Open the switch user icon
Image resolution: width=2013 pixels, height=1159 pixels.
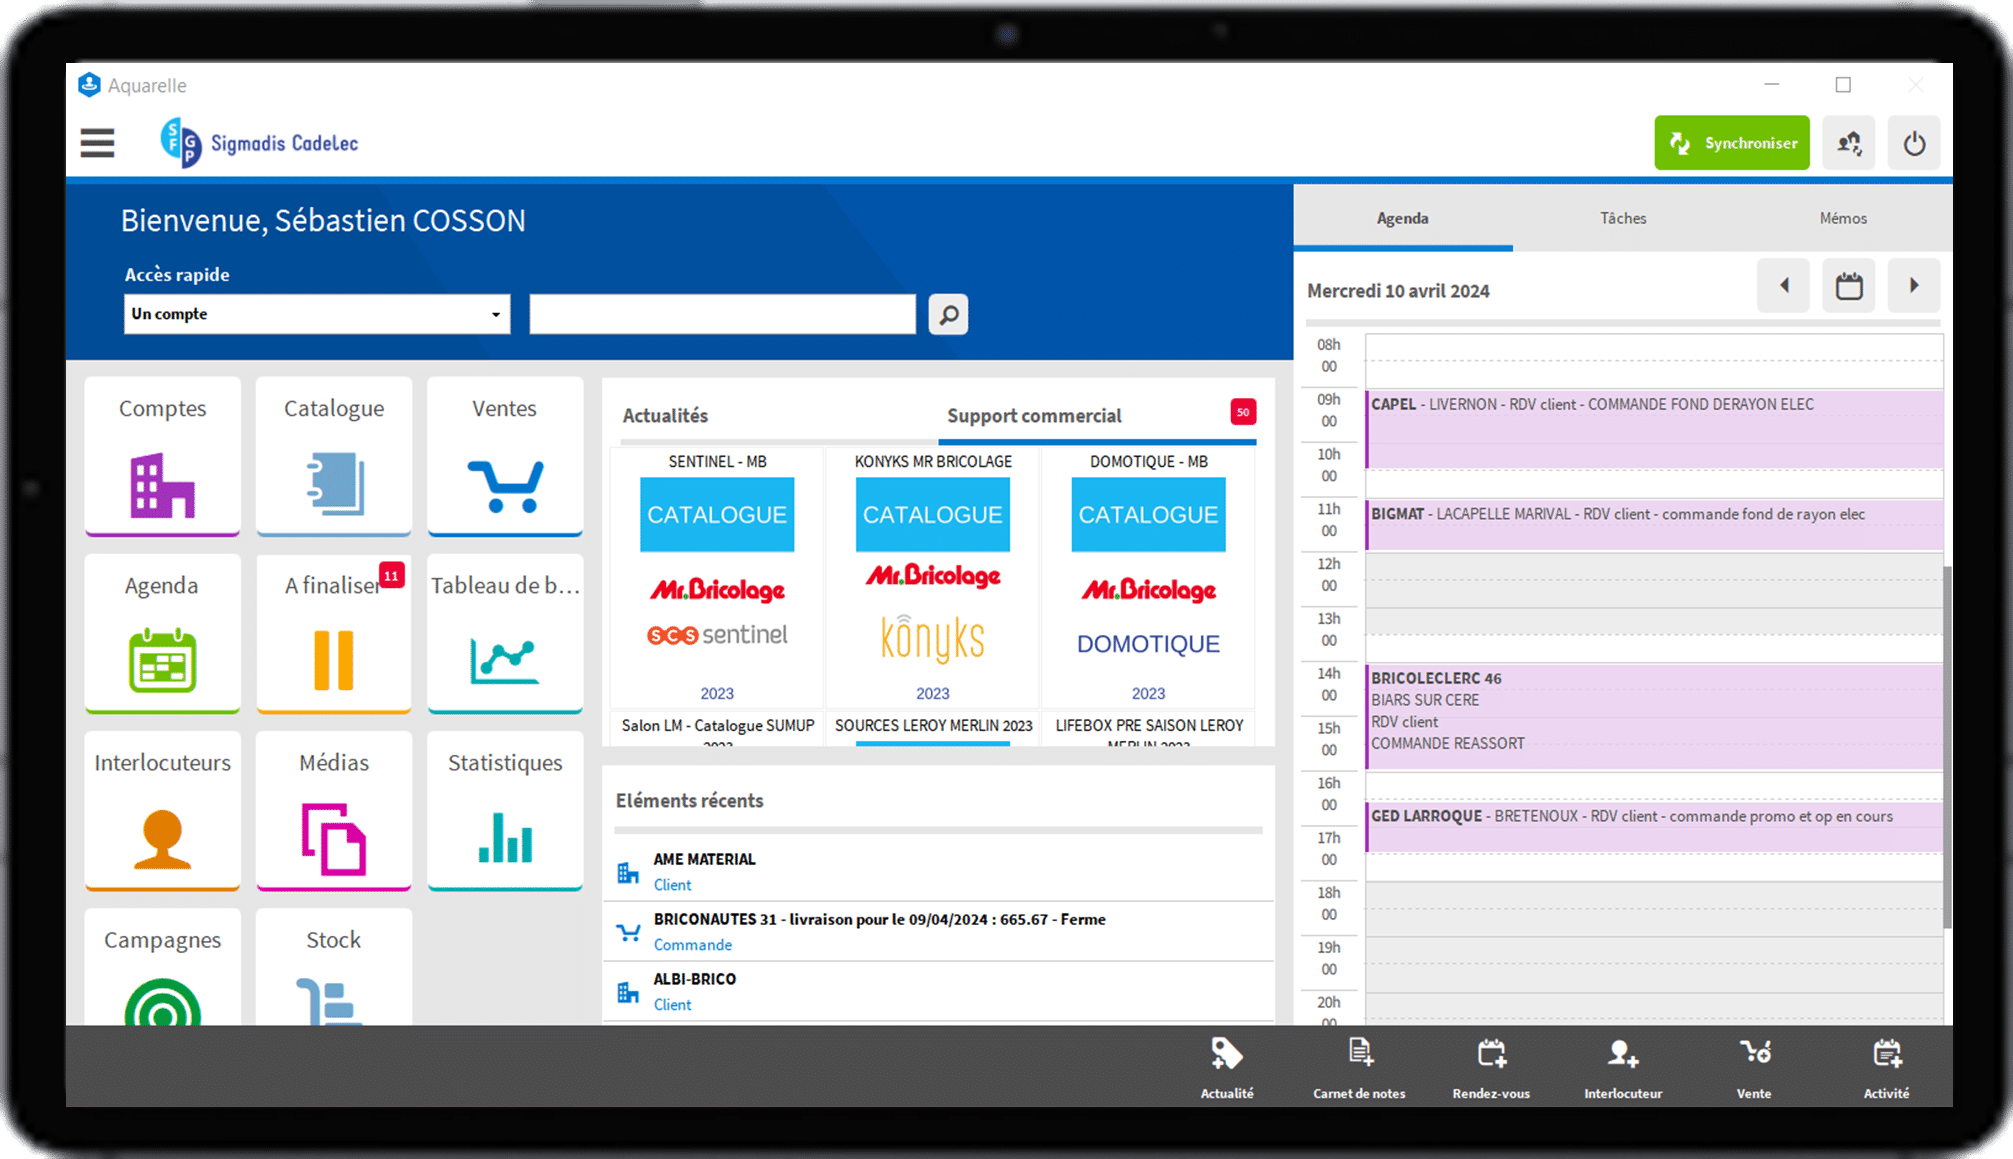pyautogui.click(x=1848, y=143)
